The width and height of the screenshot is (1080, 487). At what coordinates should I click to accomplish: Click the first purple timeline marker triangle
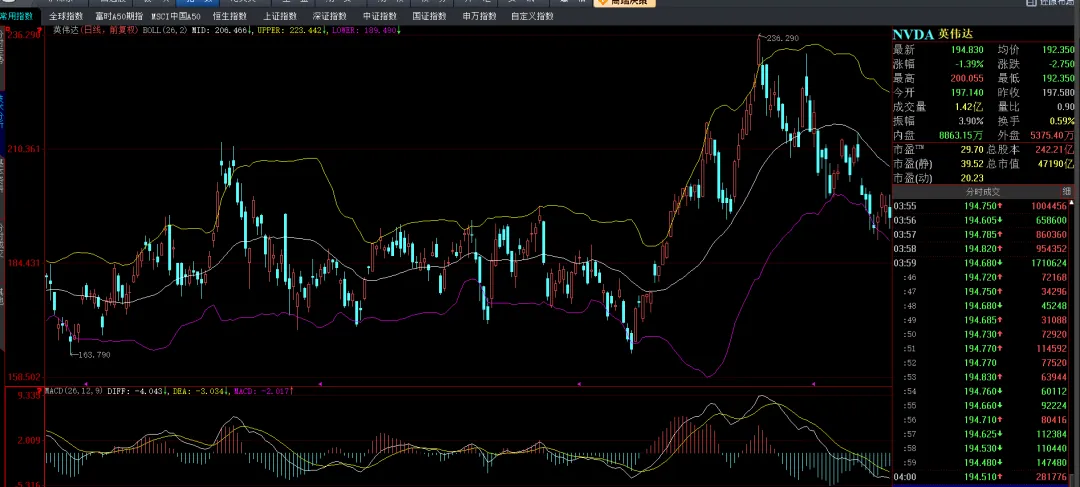(x=85, y=383)
